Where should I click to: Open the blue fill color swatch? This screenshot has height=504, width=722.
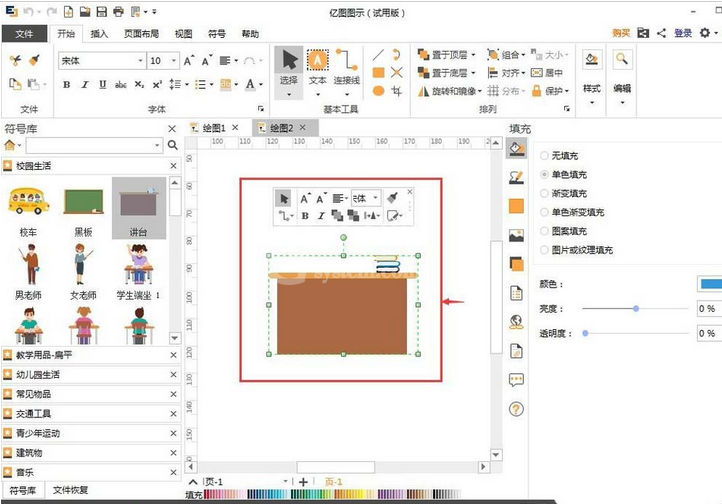point(710,284)
